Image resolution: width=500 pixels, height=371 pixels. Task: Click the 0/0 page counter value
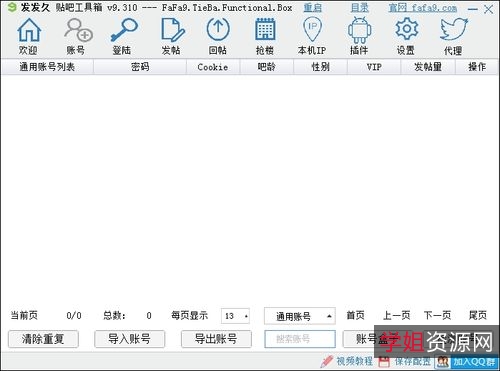[74, 315]
